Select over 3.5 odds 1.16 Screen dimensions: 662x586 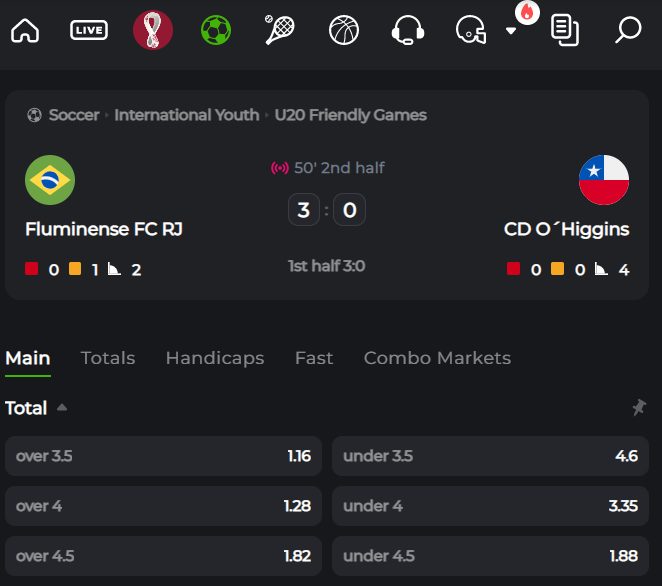pos(163,456)
